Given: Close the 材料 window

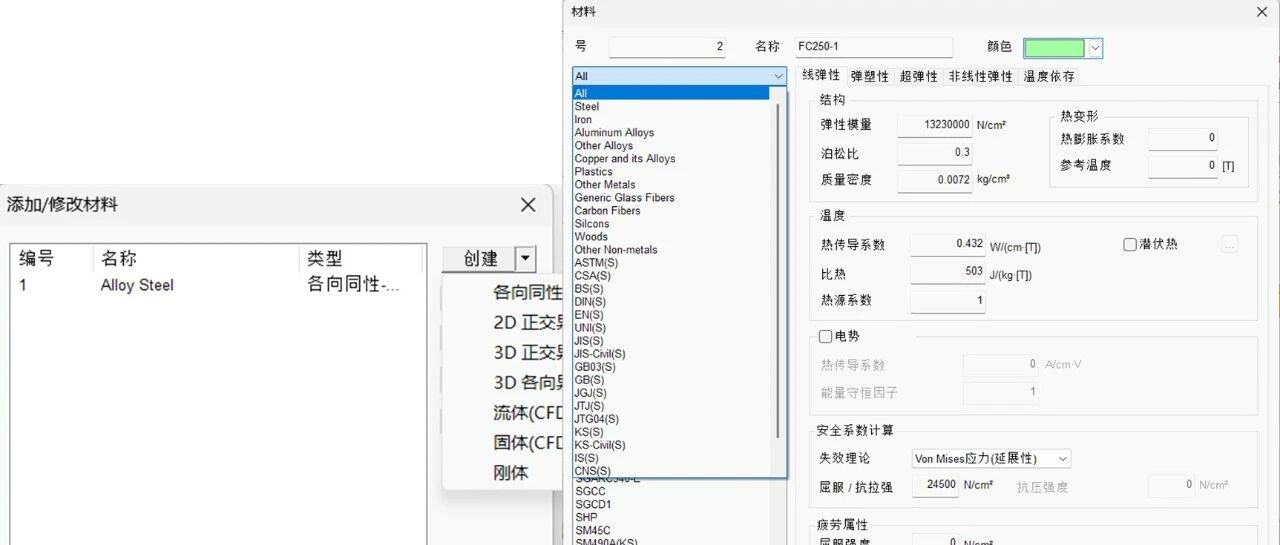Looking at the screenshot, I should point(1262,11).
